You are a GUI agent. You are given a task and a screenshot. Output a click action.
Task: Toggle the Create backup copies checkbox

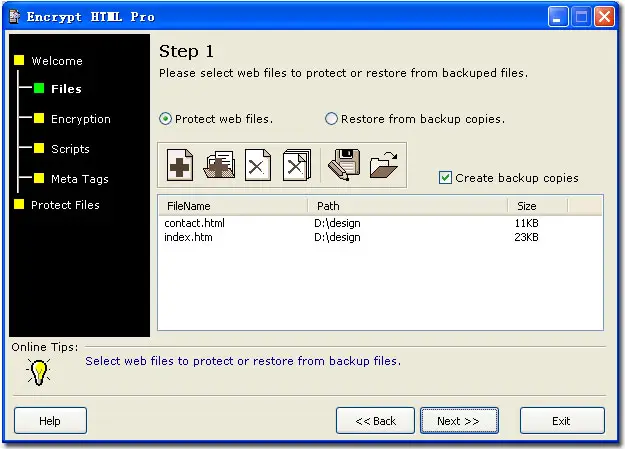pyautogui.click(x=445, y=177)
